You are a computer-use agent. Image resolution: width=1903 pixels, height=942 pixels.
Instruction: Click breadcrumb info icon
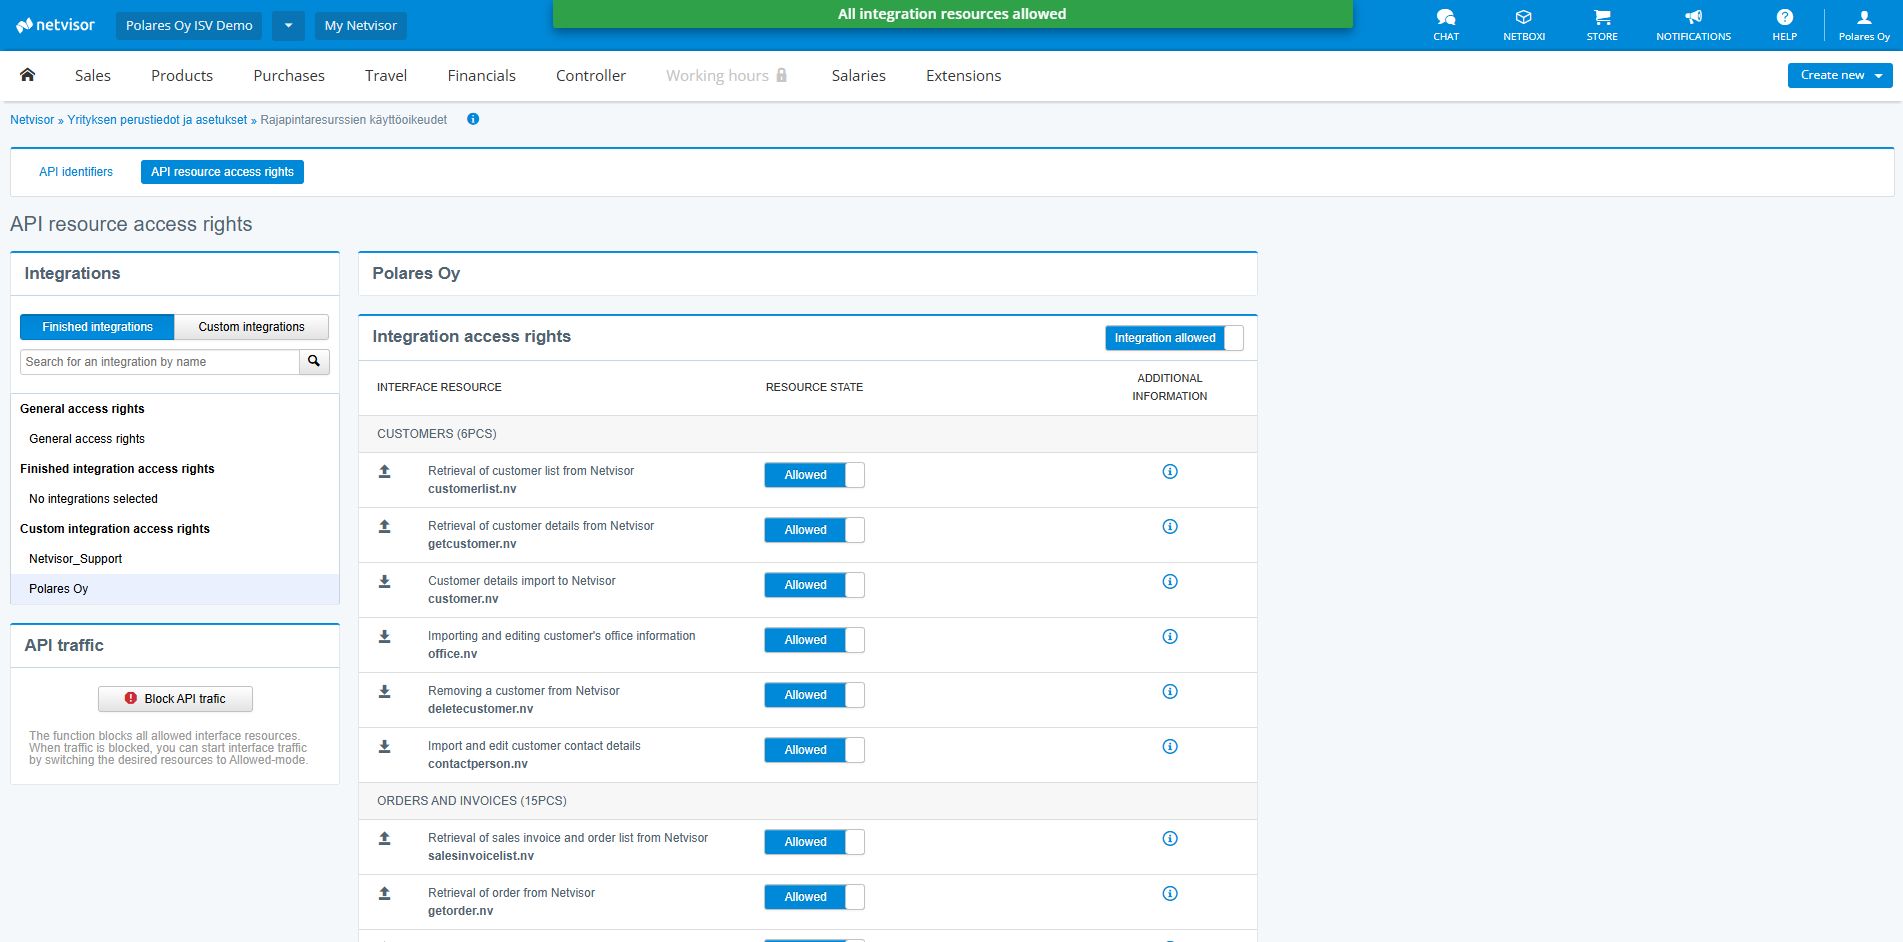[x=473, y=119]
